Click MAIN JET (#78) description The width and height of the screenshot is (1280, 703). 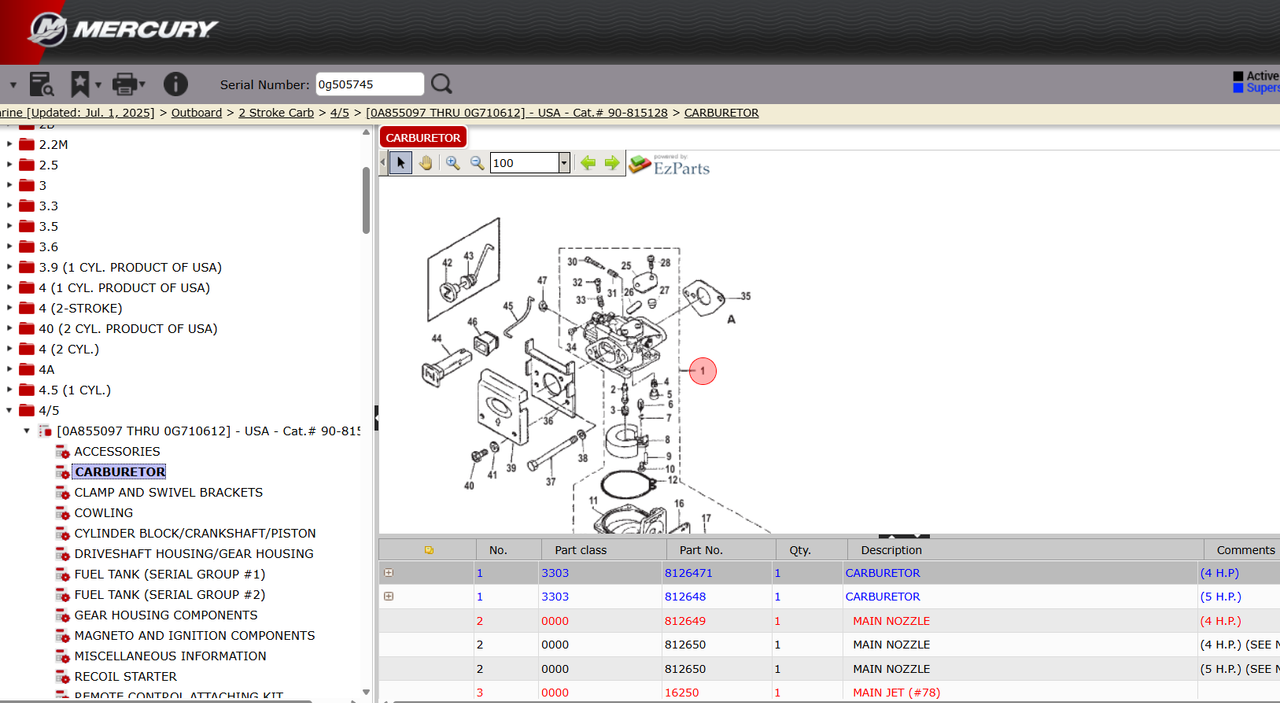(896, 692)
